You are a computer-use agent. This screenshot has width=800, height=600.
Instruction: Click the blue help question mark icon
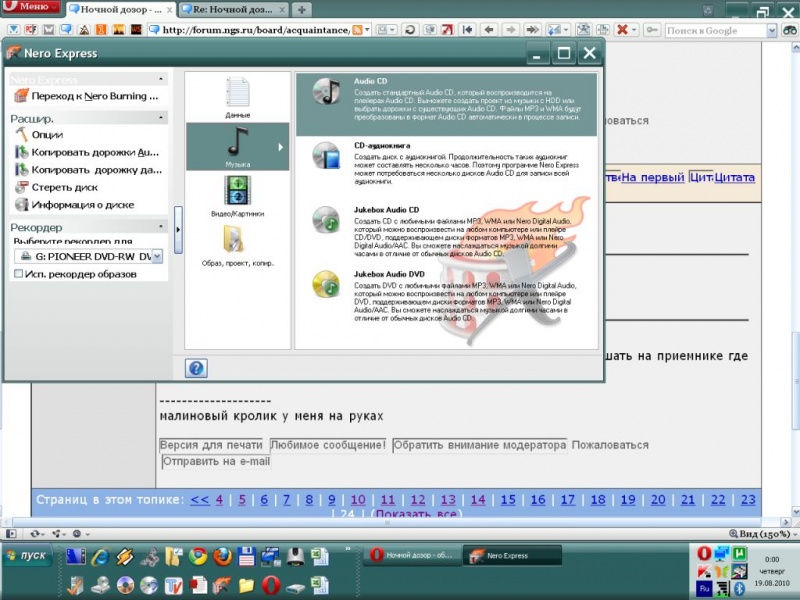pos(197,368)
